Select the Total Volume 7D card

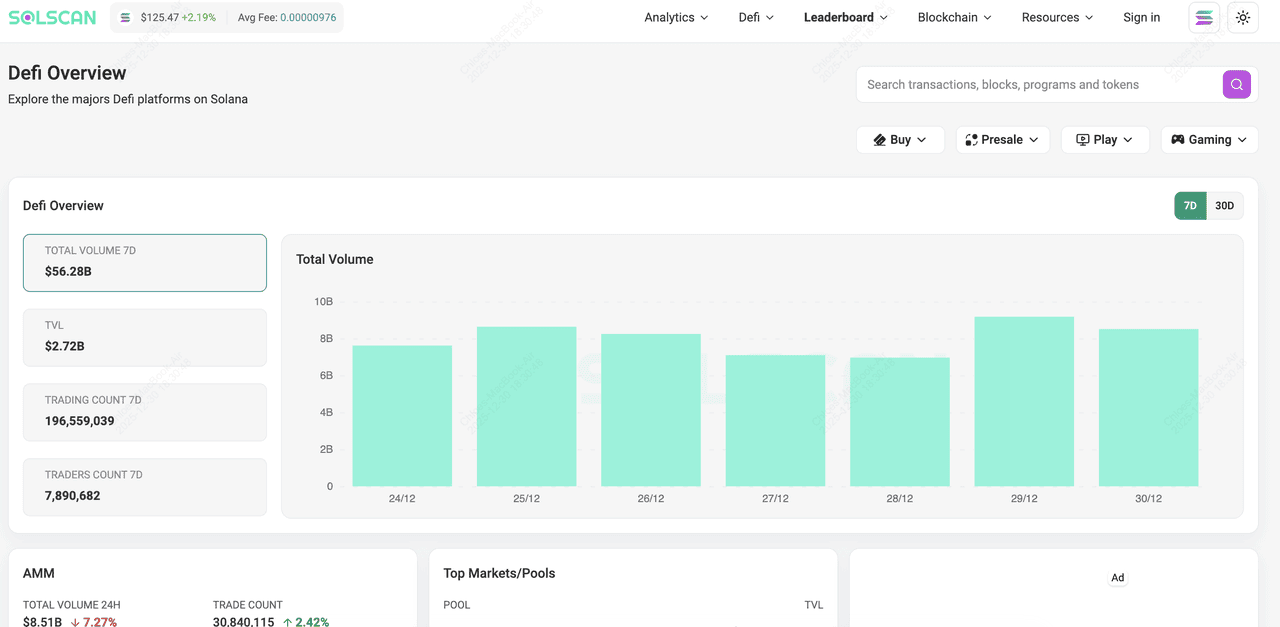[x=145, y=262]
